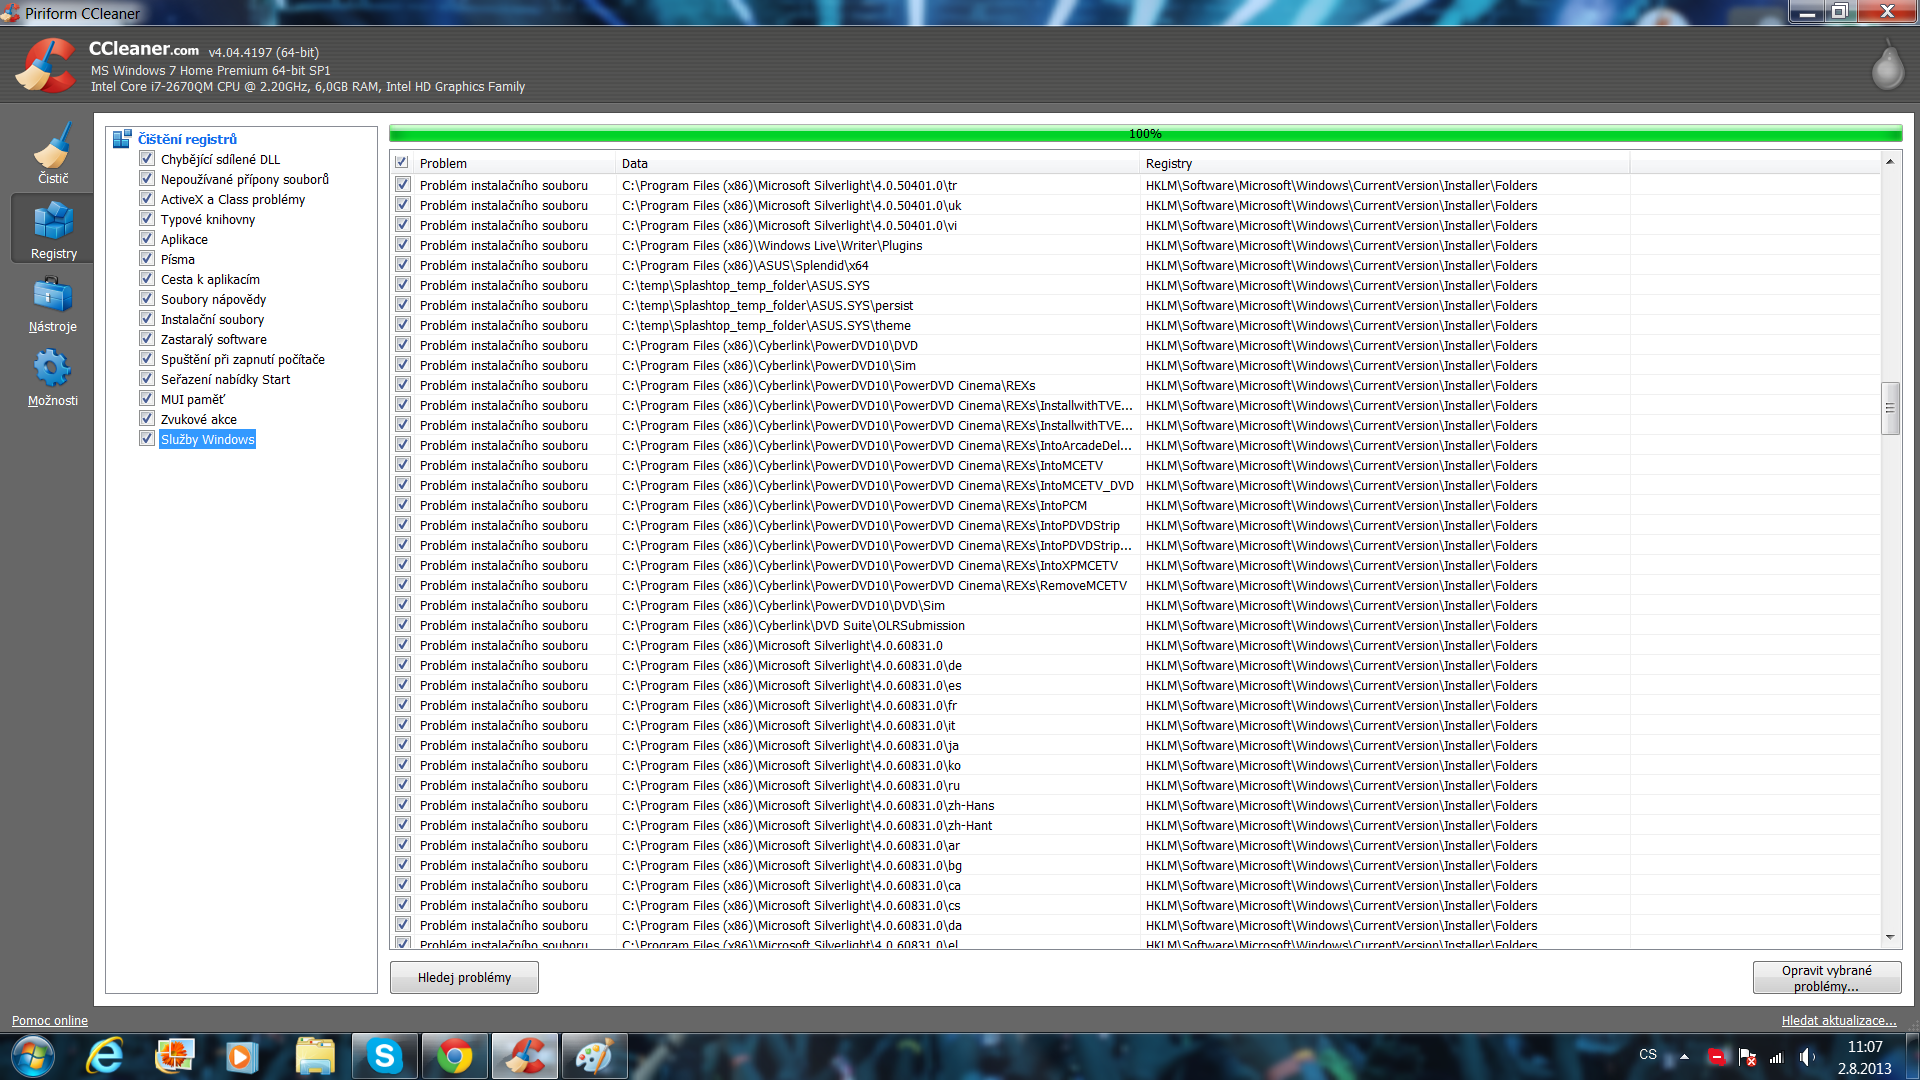
Task: Select the REXs\RemoveMCETV row
Action: 1136,585
